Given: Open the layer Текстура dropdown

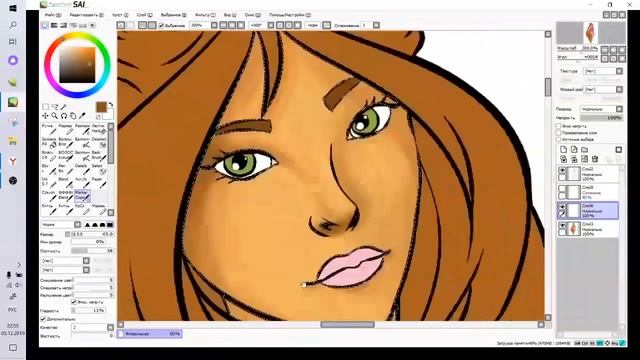Looking at the screenshot, I should 619,71.
